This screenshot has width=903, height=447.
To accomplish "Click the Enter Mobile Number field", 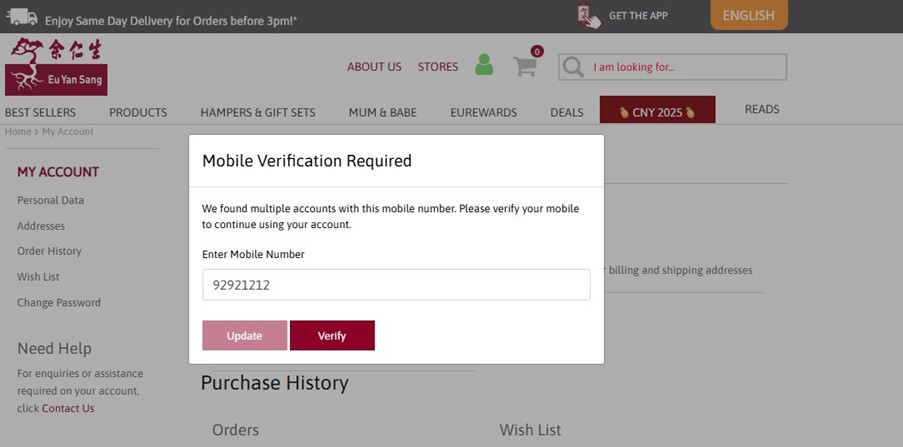I will 396,285.
